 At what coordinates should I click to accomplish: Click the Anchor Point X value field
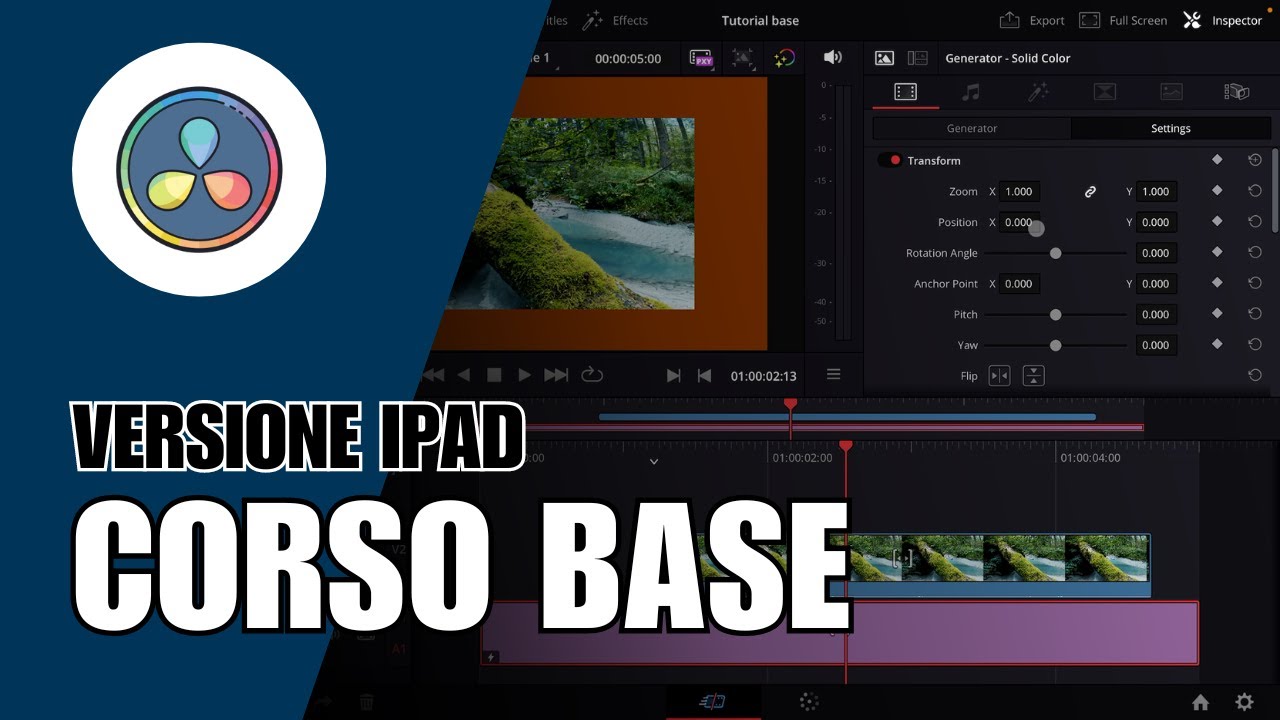pos(1019,284)
